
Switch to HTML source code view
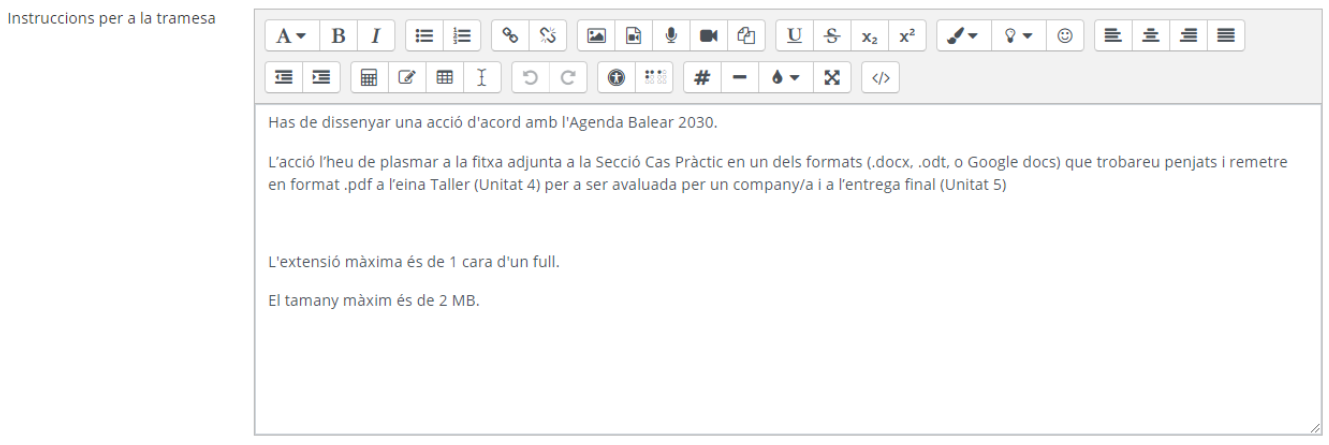point(880,76)
